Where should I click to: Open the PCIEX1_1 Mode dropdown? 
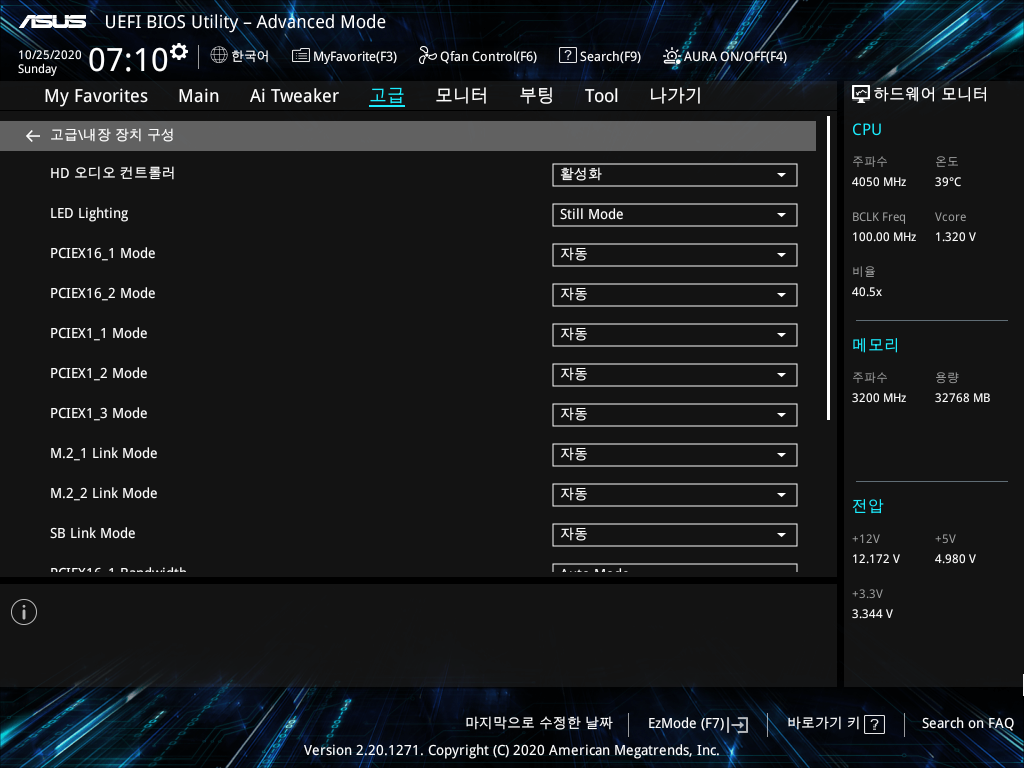click(x=675, y=334)
